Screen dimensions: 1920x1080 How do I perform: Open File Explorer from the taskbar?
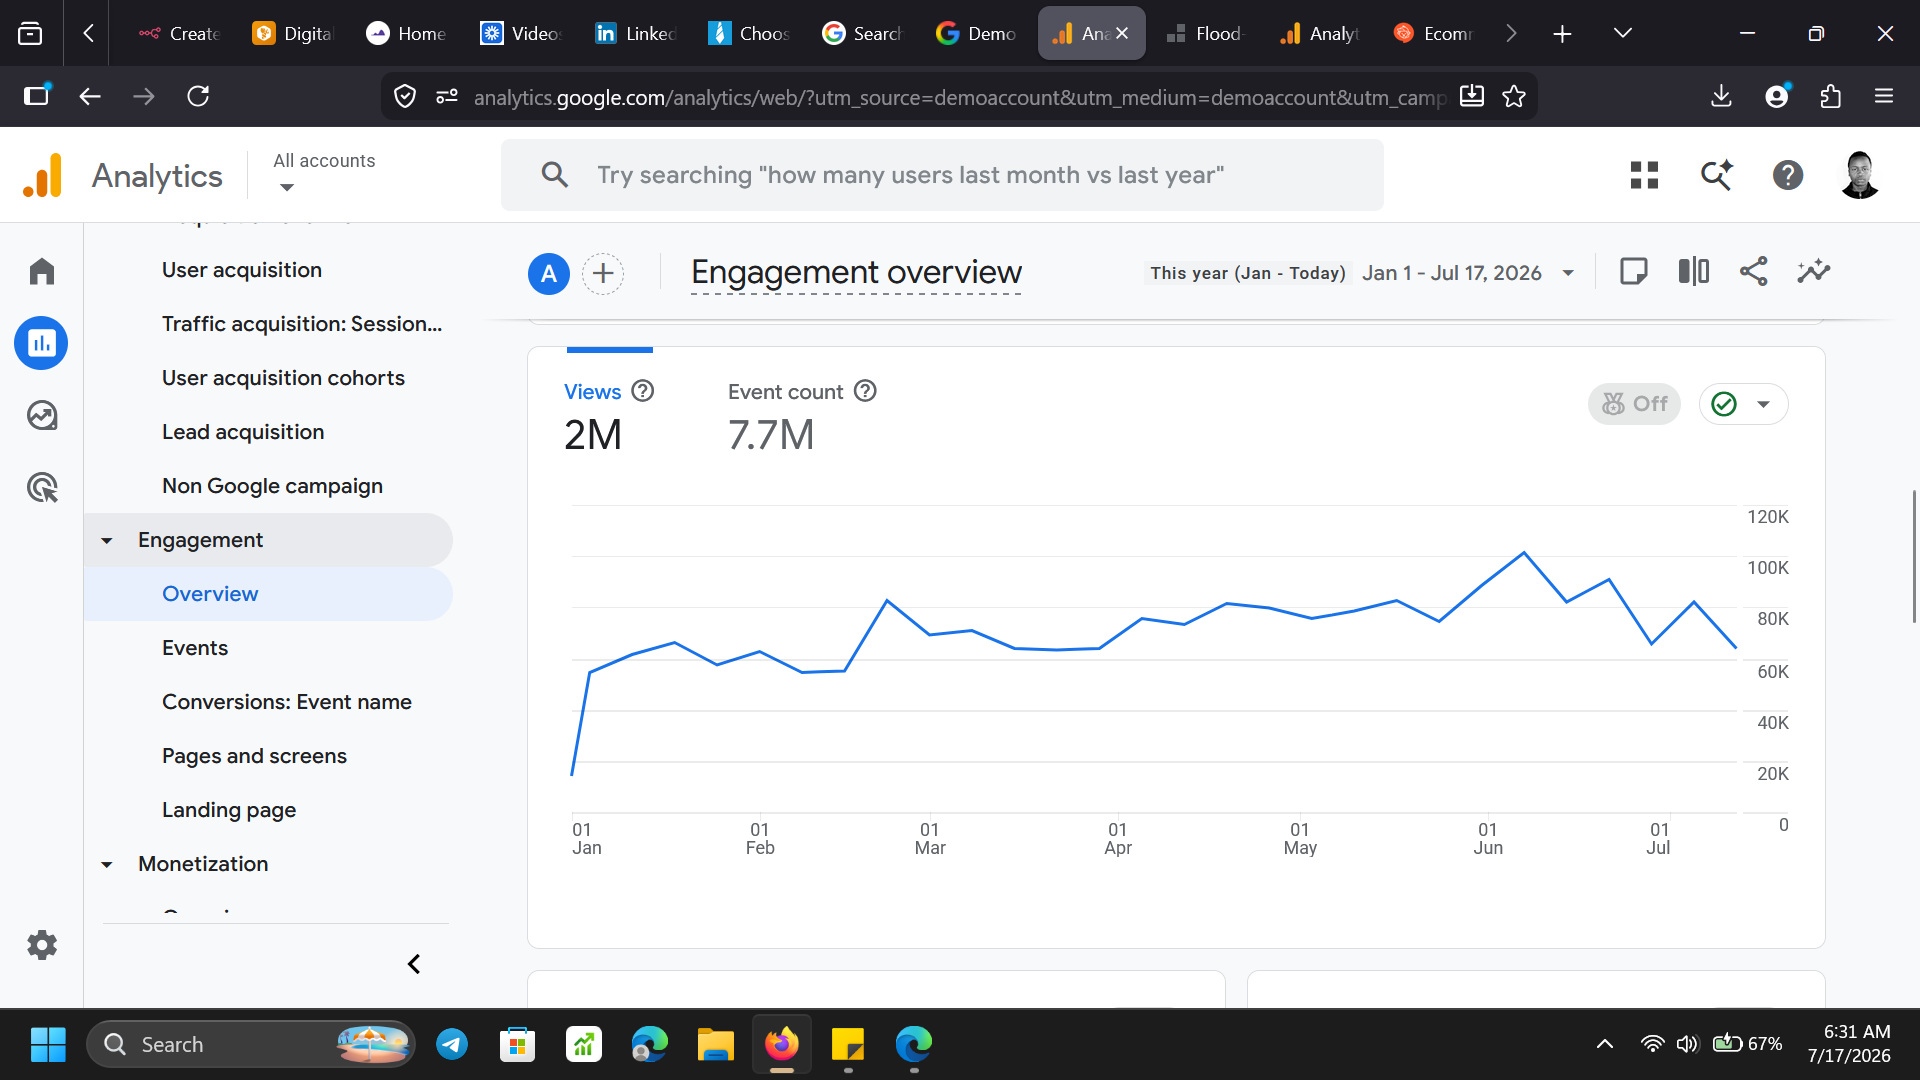[x=716, y=1044]
